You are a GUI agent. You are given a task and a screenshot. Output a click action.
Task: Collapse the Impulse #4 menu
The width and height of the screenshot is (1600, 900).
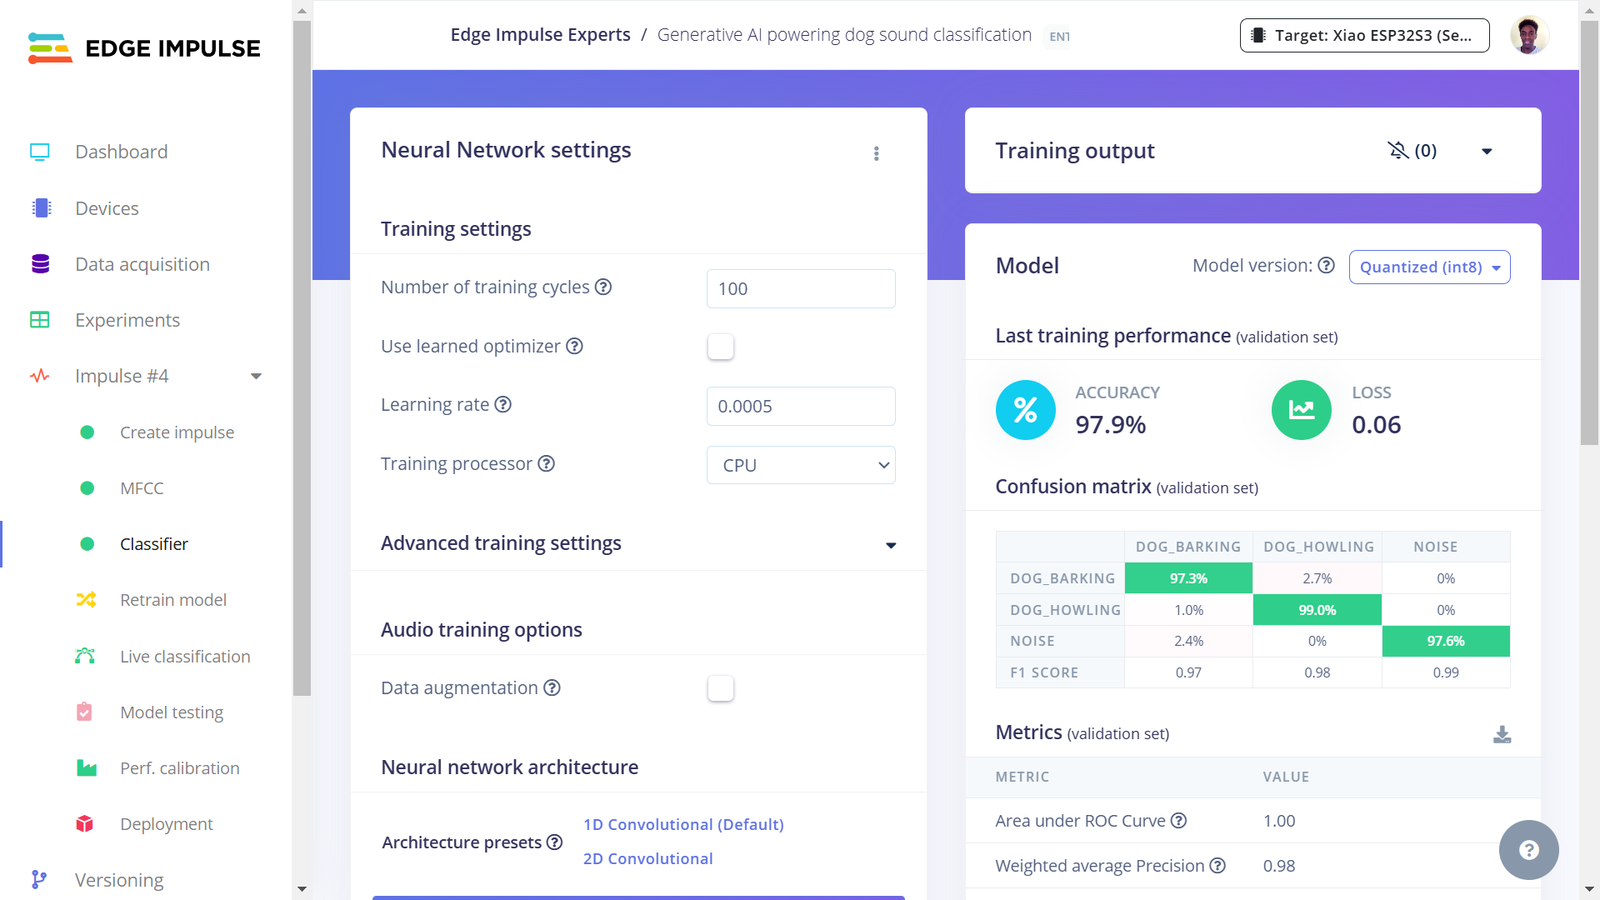pos(256,376)
